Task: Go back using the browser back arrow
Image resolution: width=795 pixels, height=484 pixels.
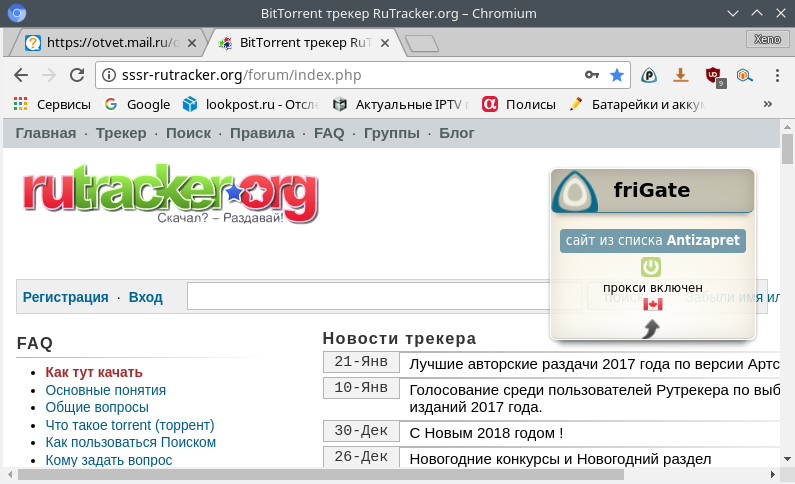Action: tap(21, 76)
